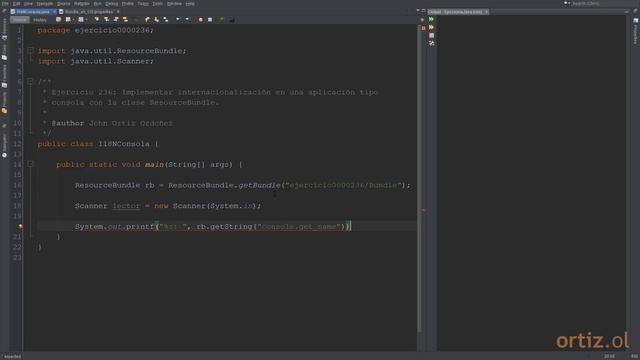Open the Favorites side panel
The height and width of the screenshot is (360, 640).
pos(4,77)
